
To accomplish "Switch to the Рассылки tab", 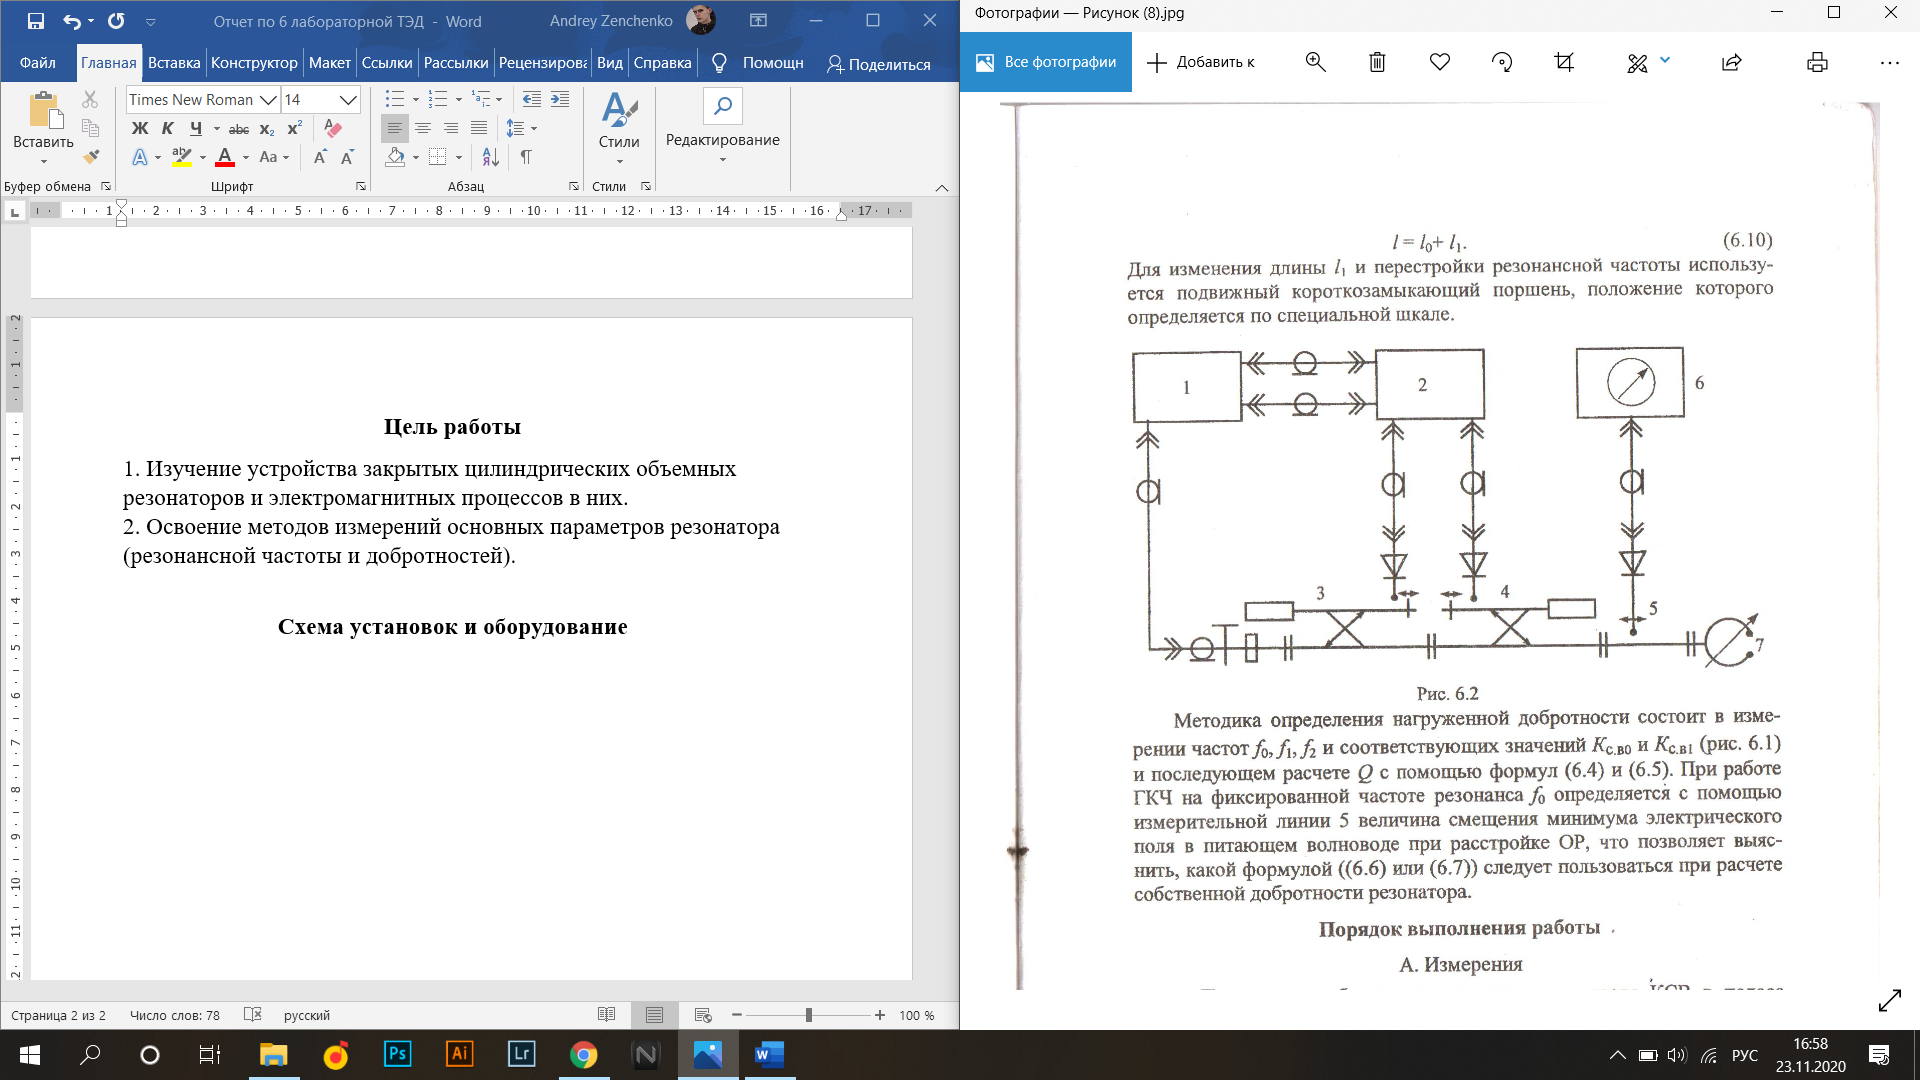I will pos(456,63).
